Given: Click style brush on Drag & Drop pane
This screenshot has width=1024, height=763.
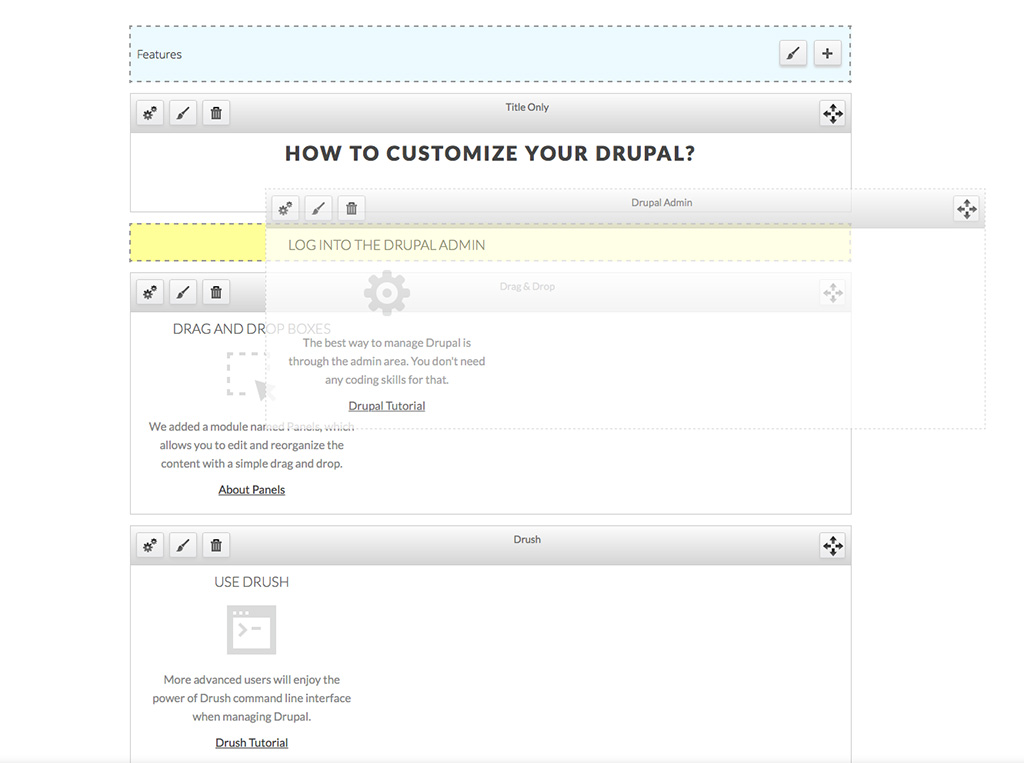Looking at the screenshot, I should [x=183, y=292].
